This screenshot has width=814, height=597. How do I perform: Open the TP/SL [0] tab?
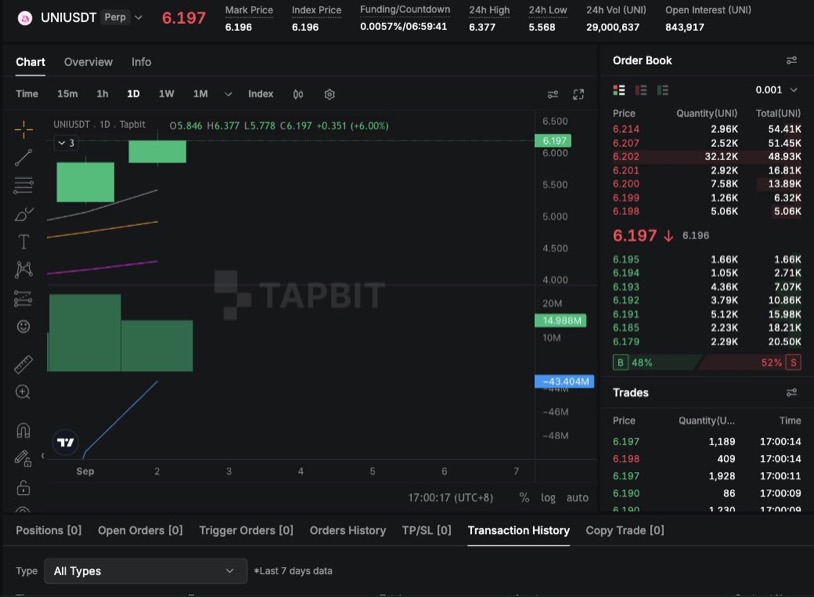(x=426, y=531)
